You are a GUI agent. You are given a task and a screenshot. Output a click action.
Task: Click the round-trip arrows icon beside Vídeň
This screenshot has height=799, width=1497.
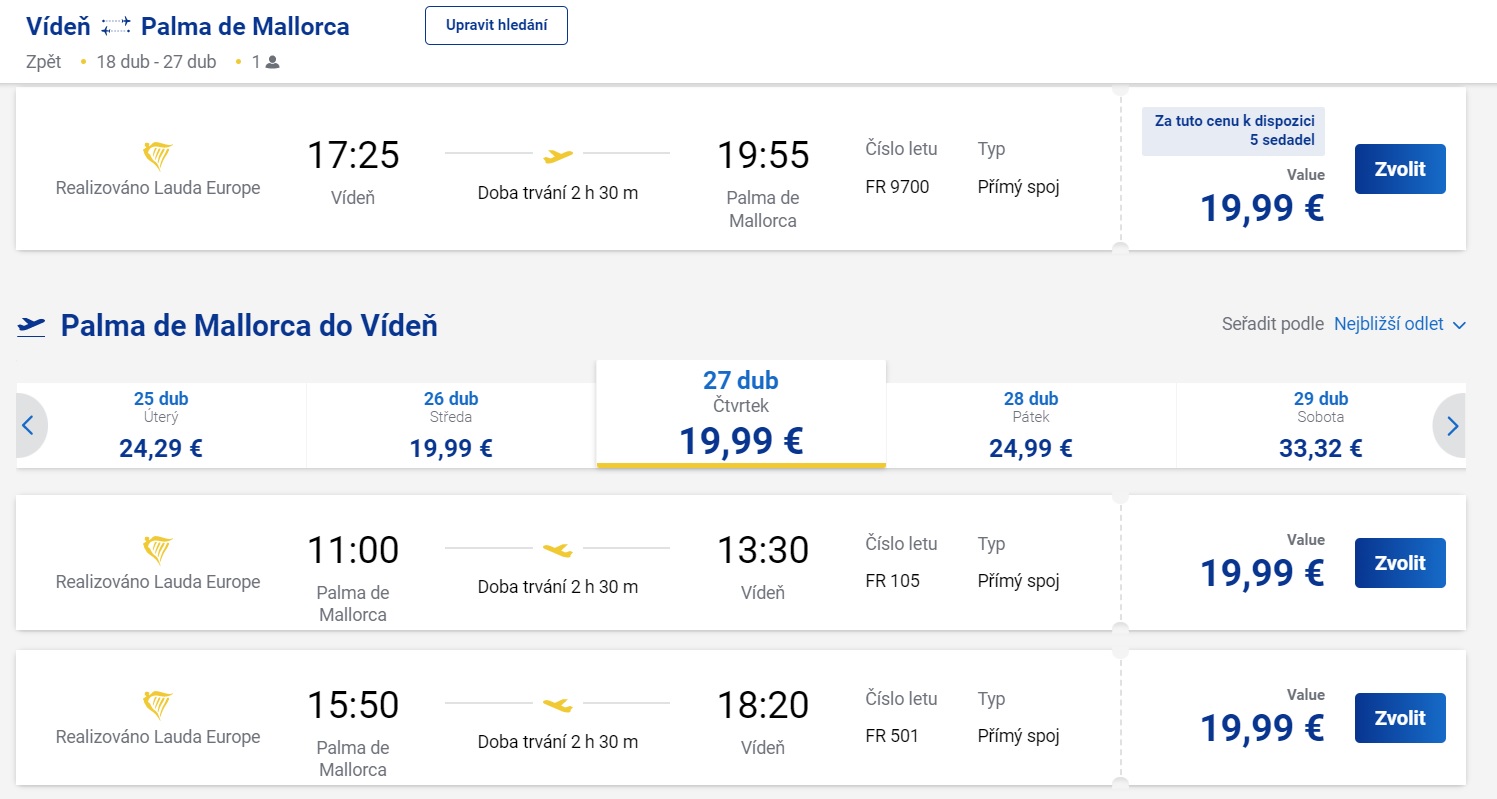(116, 26)
